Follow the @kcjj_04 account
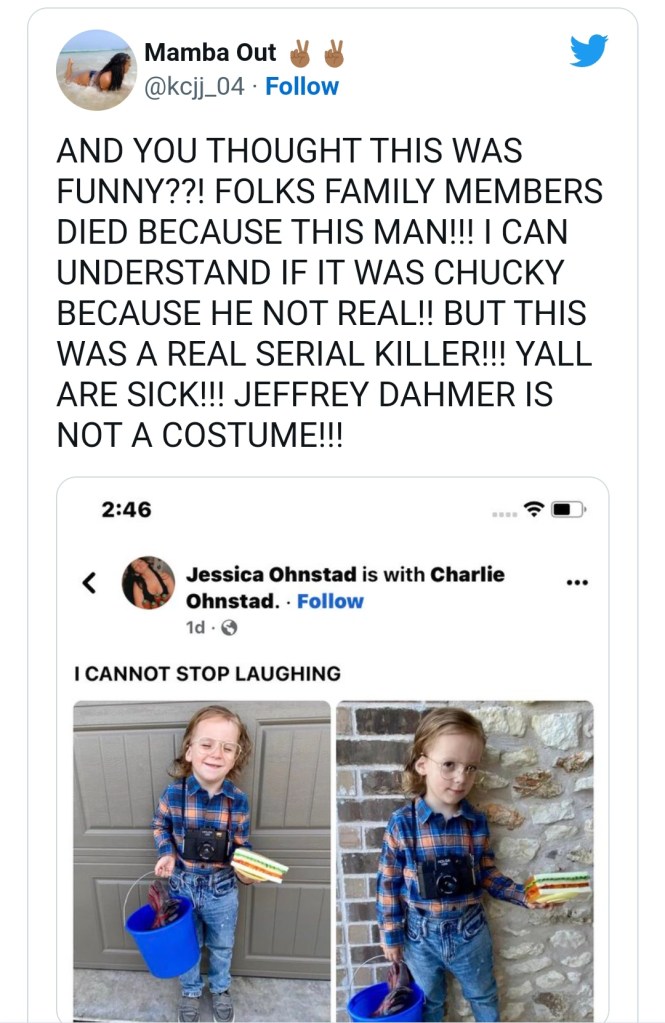The image size is (665, 1023). tap(302, 87)
